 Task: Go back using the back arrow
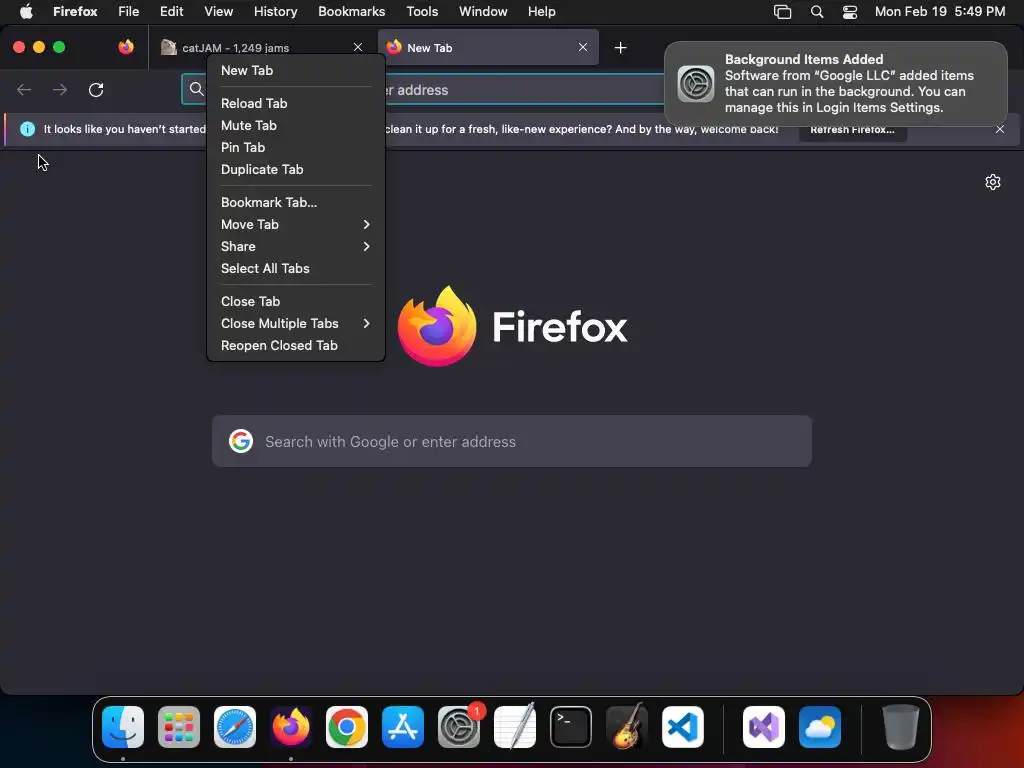(x=24, y=89)
